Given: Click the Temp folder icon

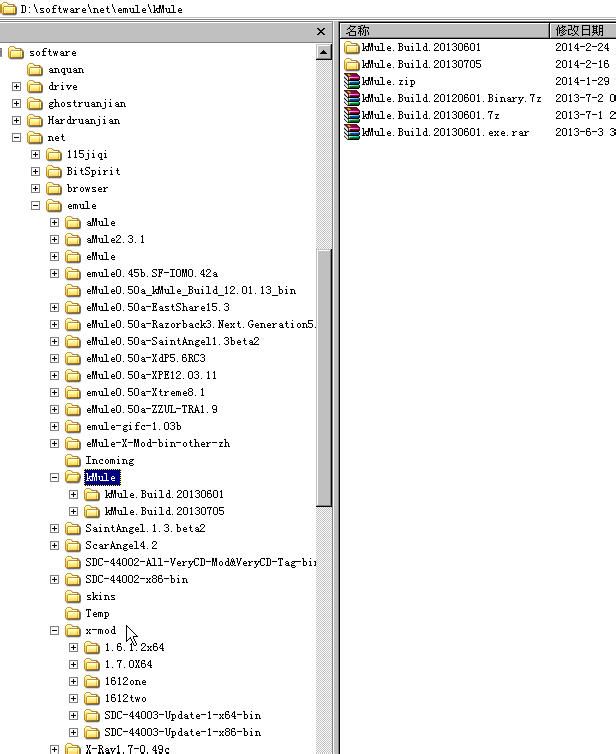Looking at the screenshot, I should 73,614.
